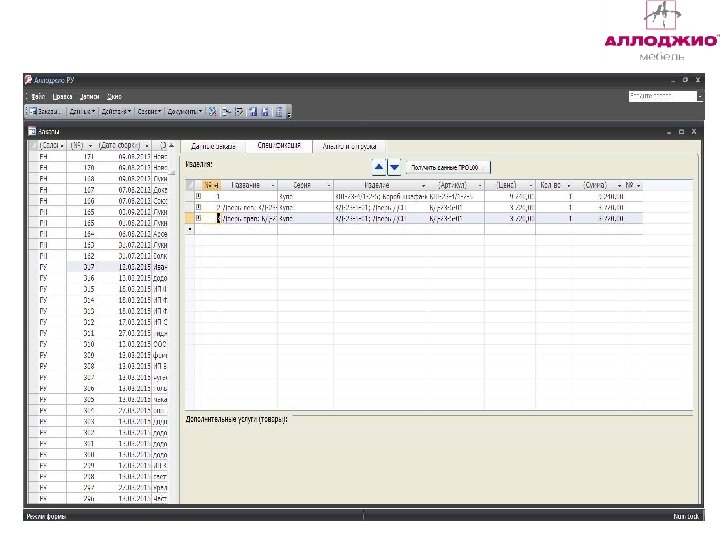Click the application icon in the title bar
The image size is (720, 540).
pyautogui.click(x=28, y=80)
